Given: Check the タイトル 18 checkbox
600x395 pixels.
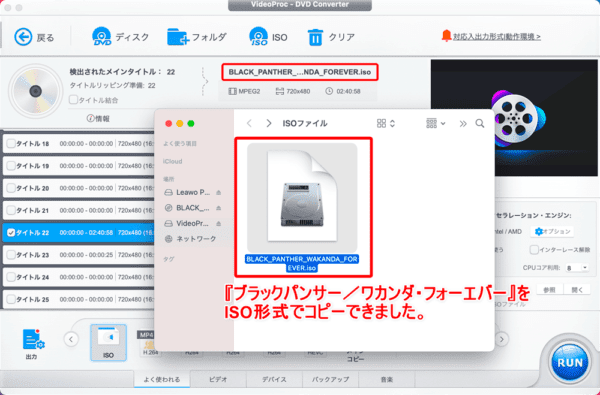Looking at the screenshot, I should [11, 144].
